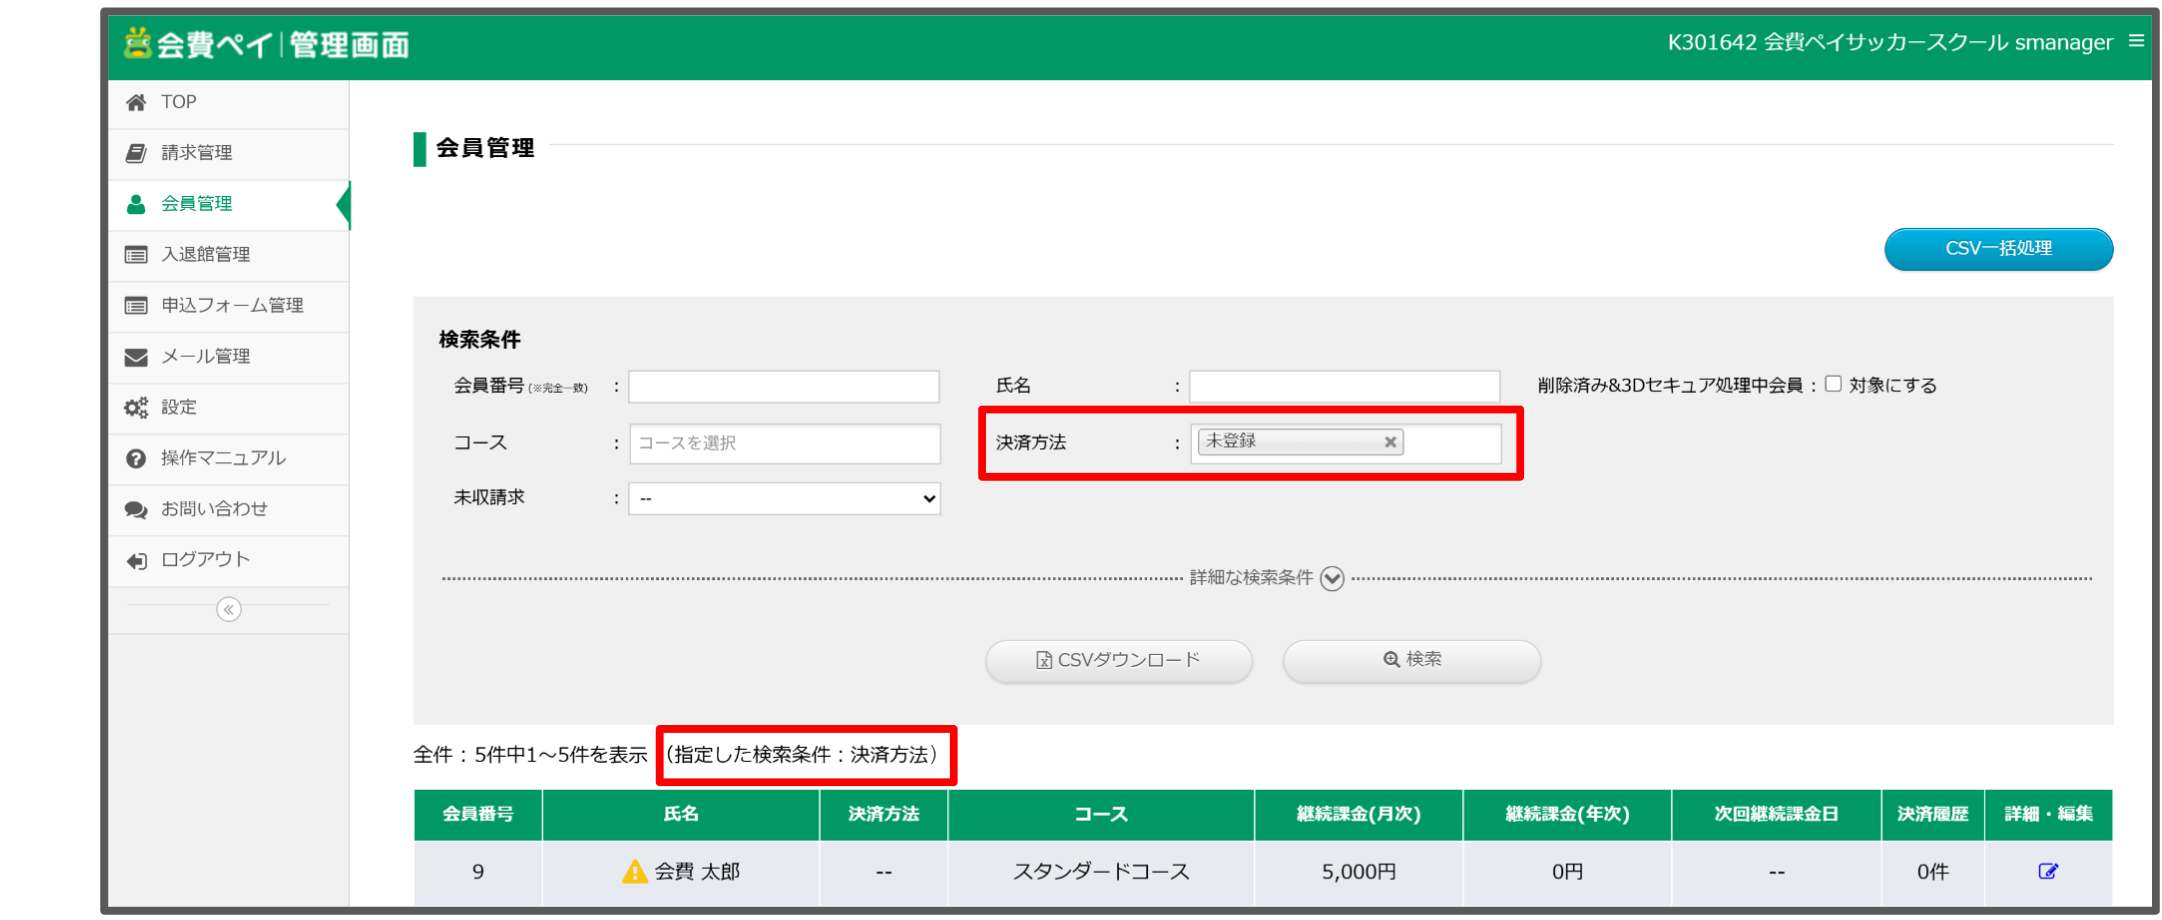Open 操作マニュアル help icon
The height and width of the screenshot is (920, 2162).
(x=136, y=458)
